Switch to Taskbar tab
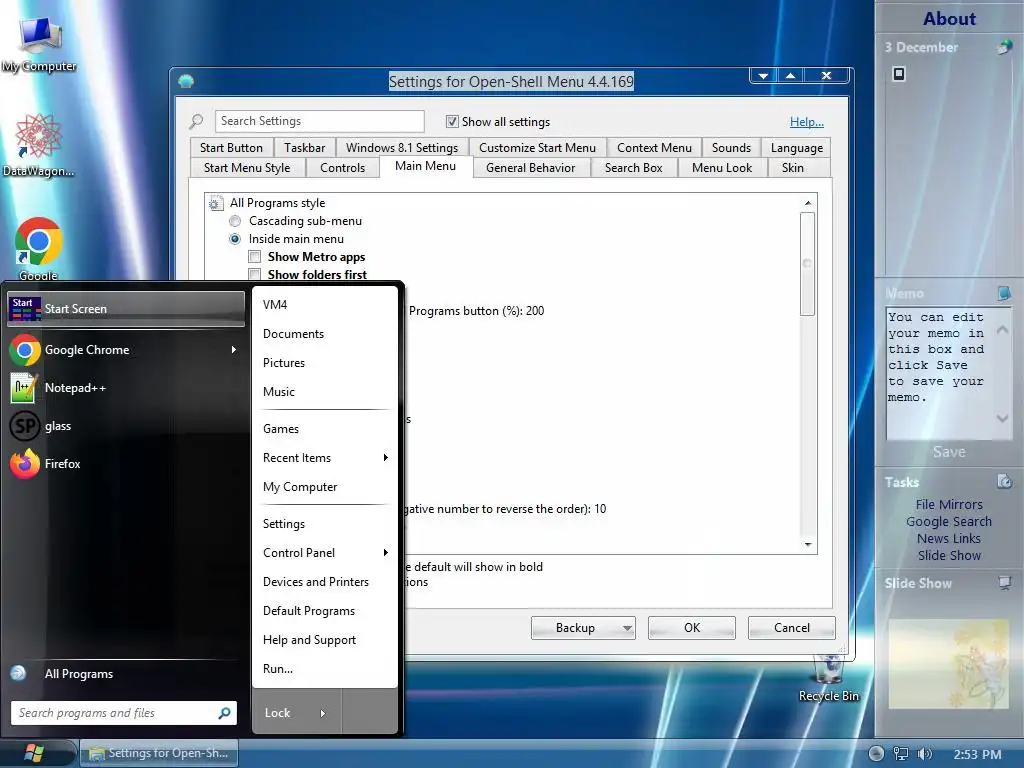This screenshot has height=768, width=1024. [x=304, y=148]
